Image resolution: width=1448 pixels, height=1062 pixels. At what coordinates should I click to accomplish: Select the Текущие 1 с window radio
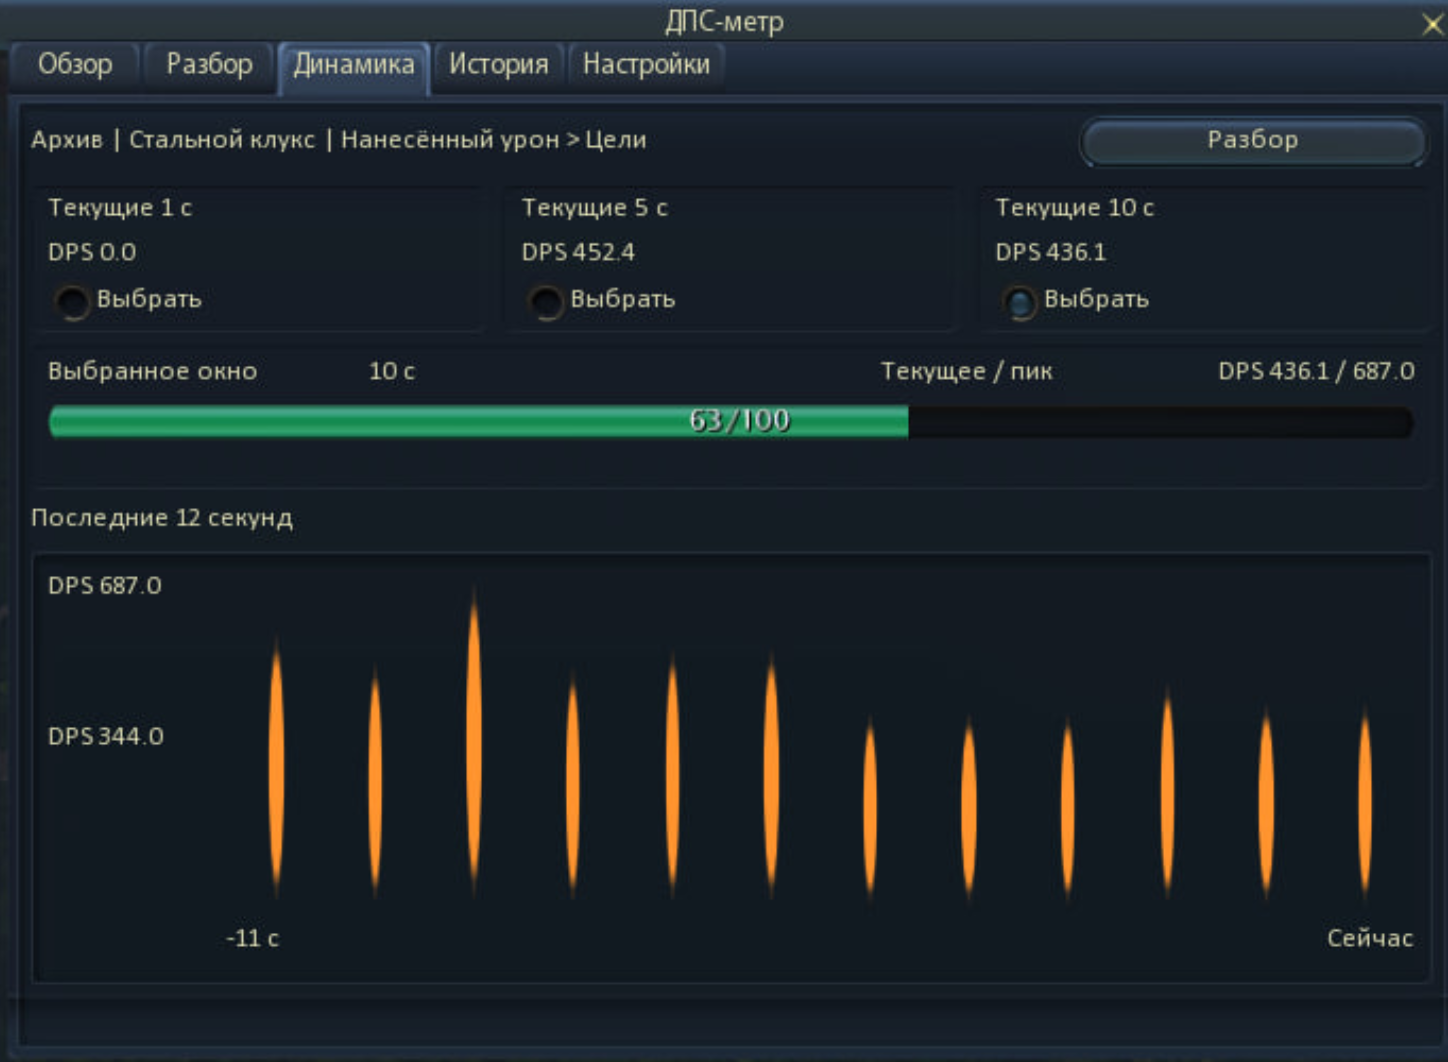tap(72, 301)
